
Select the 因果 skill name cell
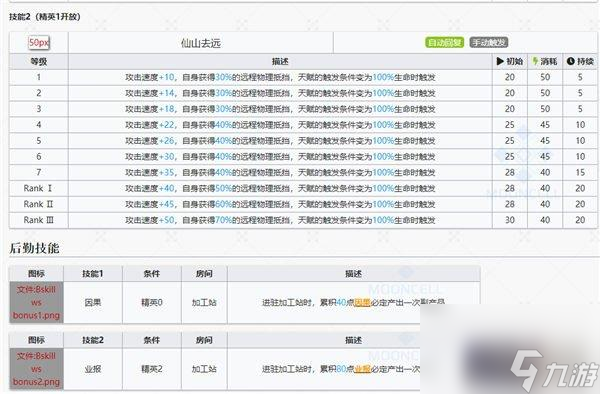coord(93,303)
